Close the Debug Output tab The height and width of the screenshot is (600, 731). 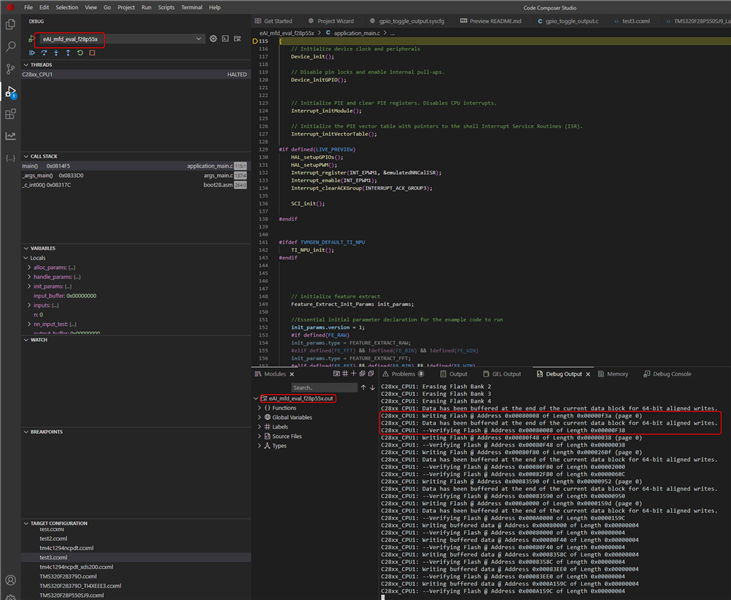(x=589, y=374)
